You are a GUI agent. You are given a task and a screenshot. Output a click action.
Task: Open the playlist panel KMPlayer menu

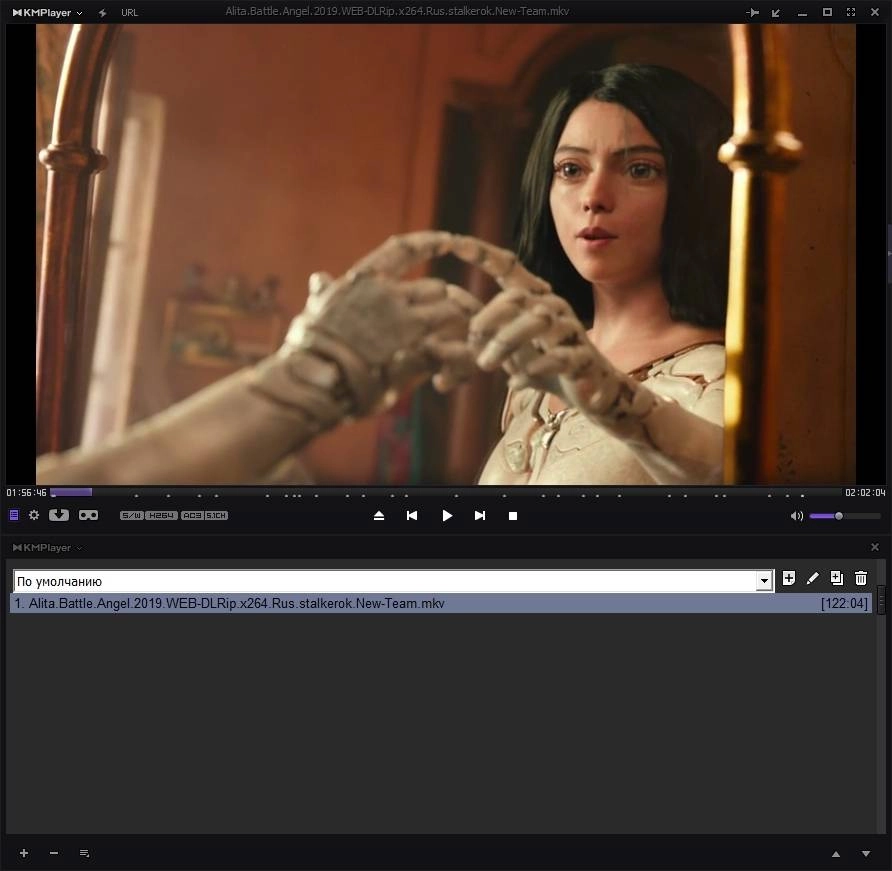(48, 548)
